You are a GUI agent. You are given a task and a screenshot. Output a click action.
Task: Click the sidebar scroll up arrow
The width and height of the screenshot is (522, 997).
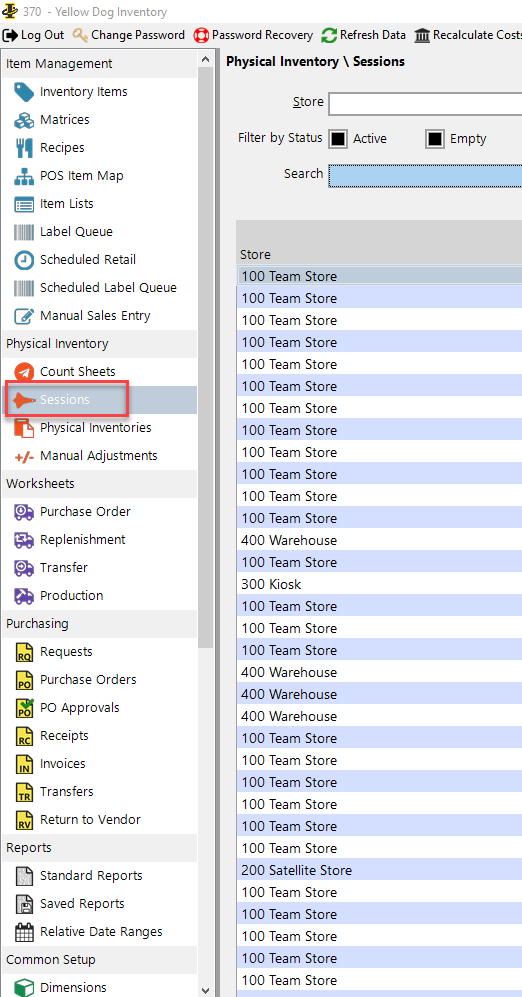coord(205,59)
